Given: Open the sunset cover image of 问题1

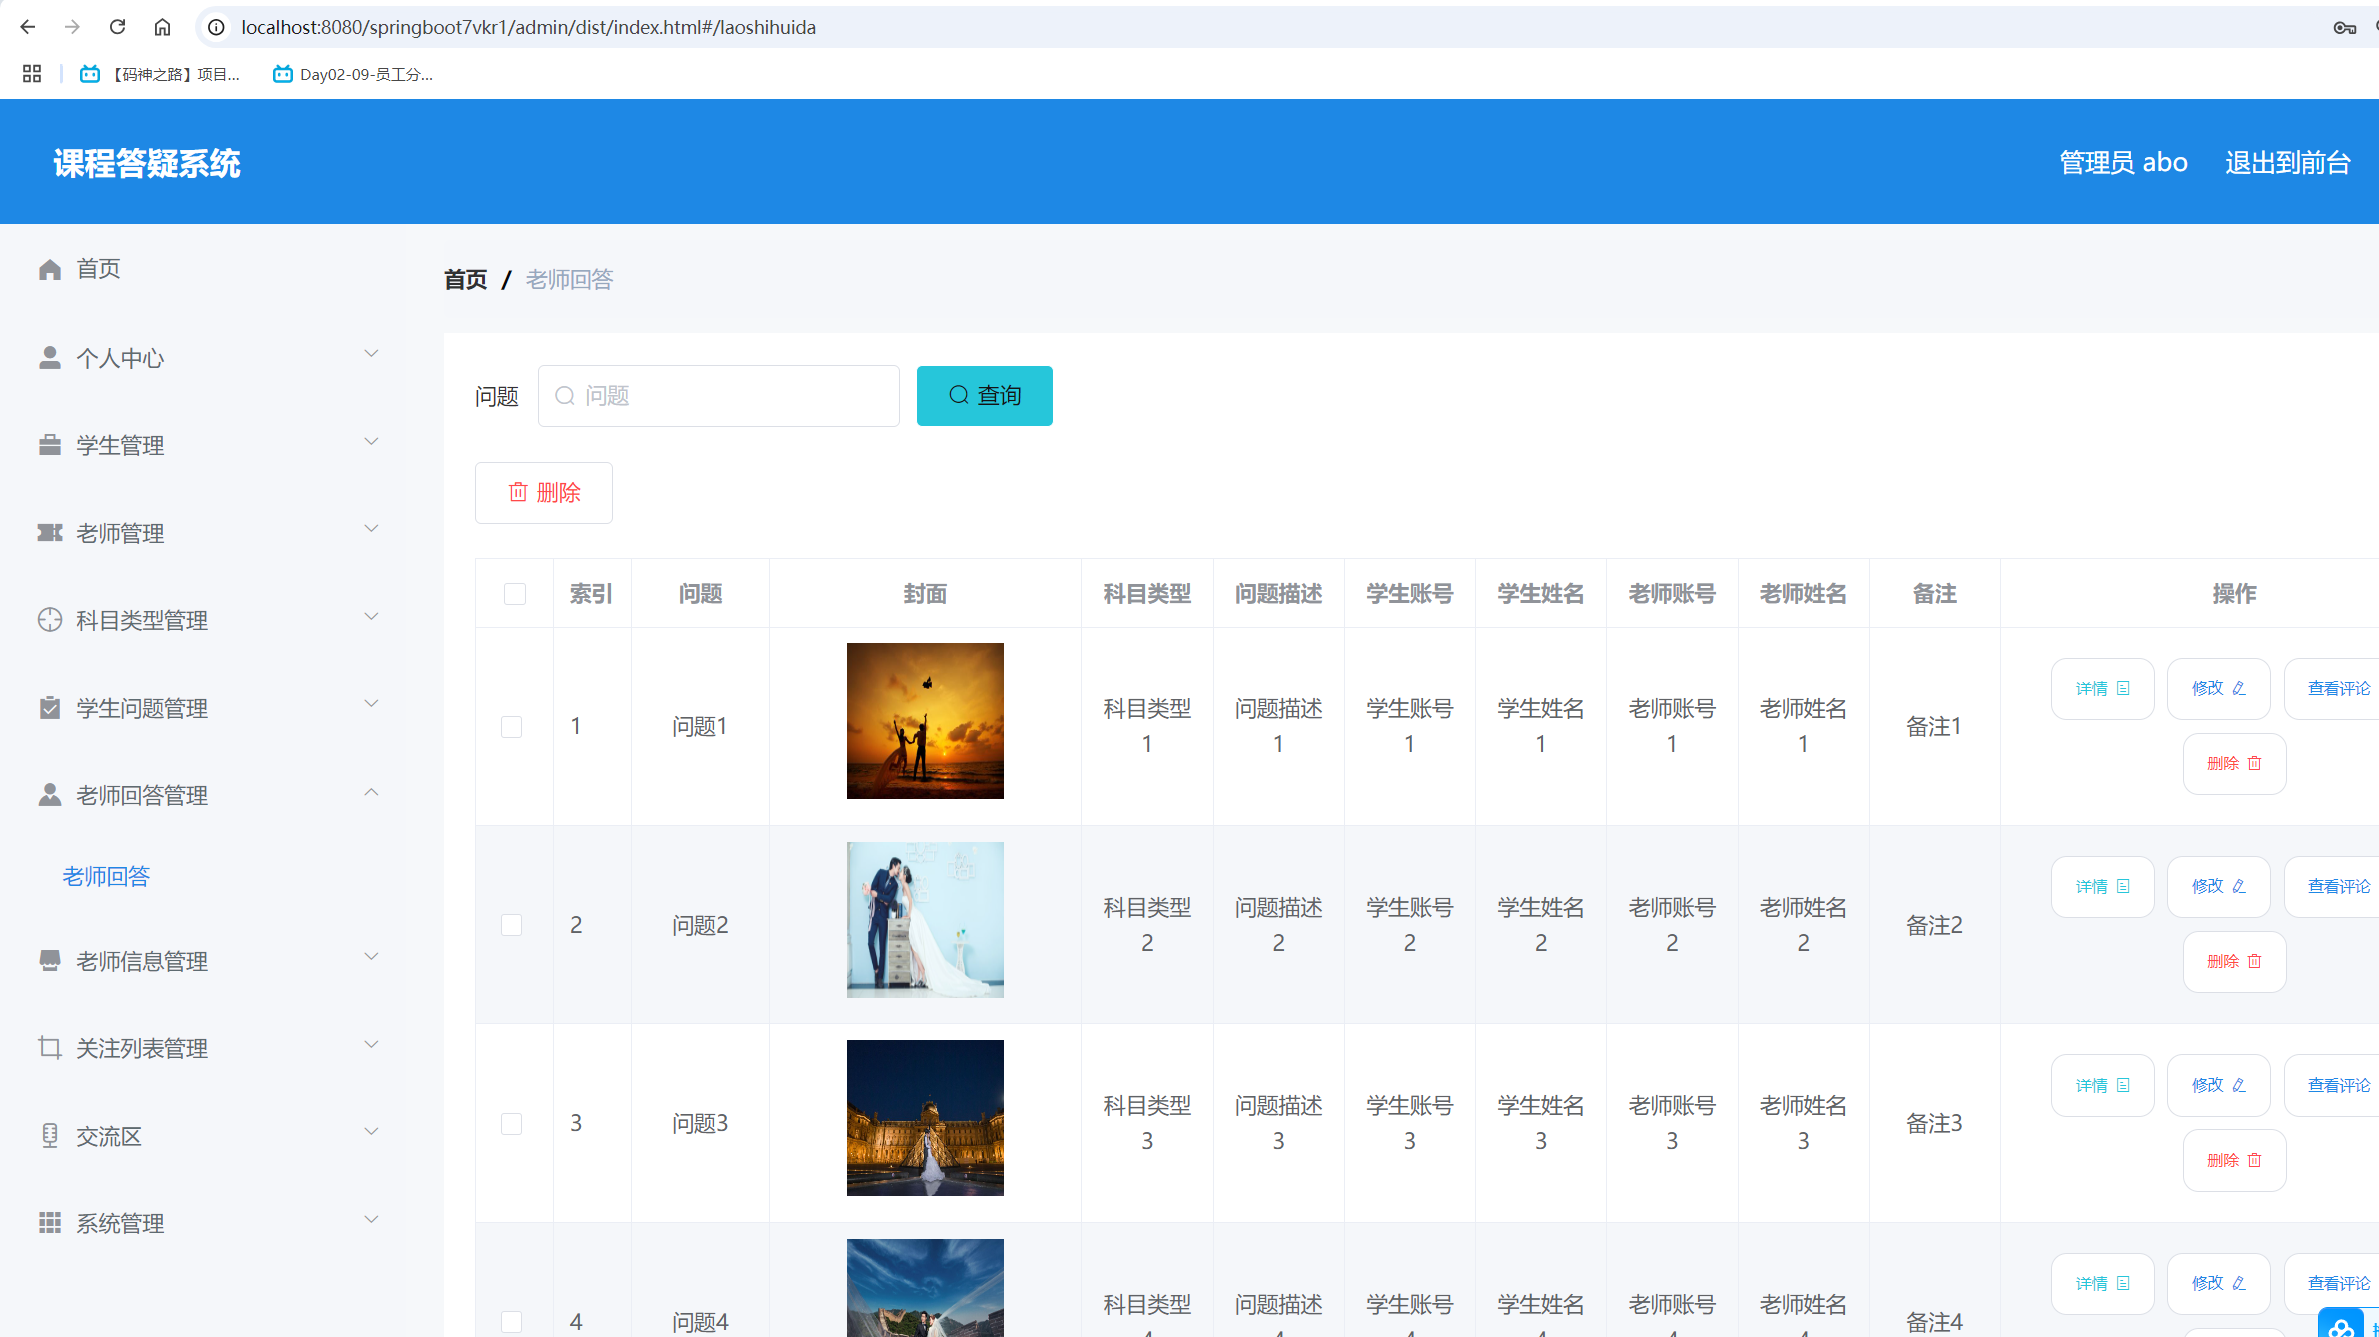Looking at the screenshot, I should click(925, 721).
